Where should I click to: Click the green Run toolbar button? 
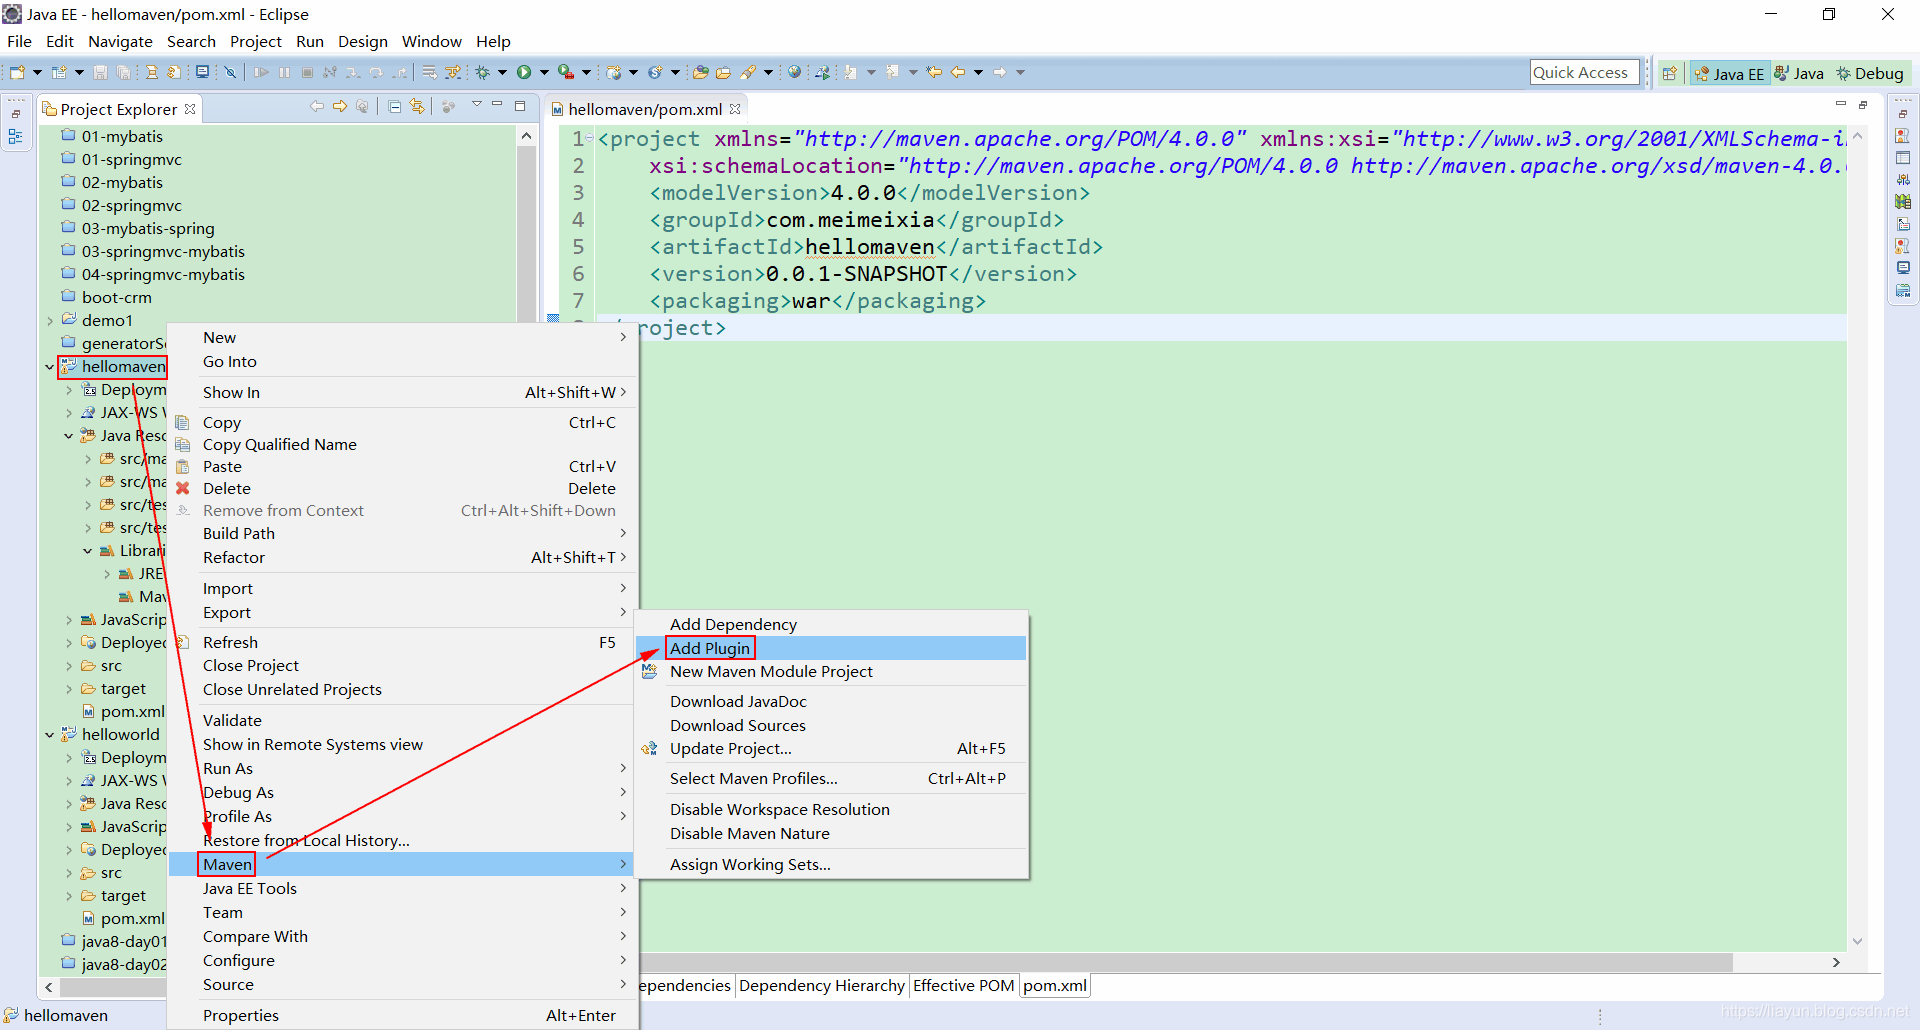pos(524,72)
